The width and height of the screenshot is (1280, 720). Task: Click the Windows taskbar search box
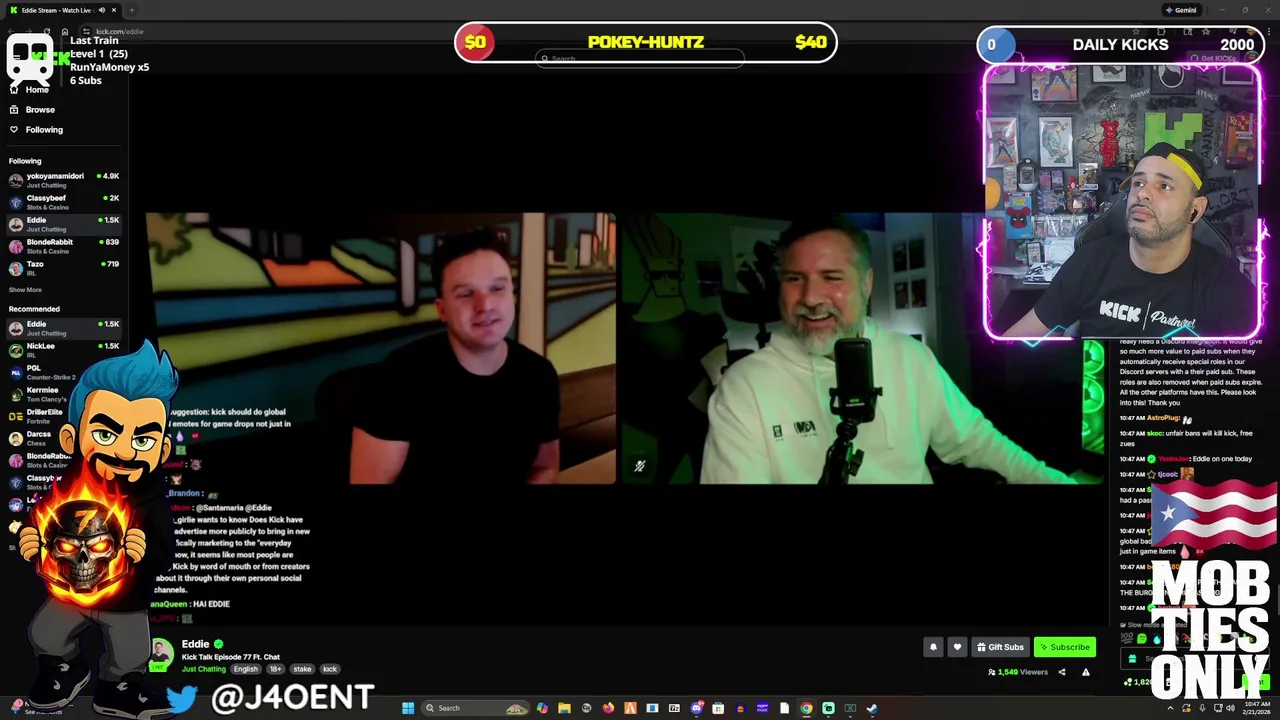click(x=476, y=708)
